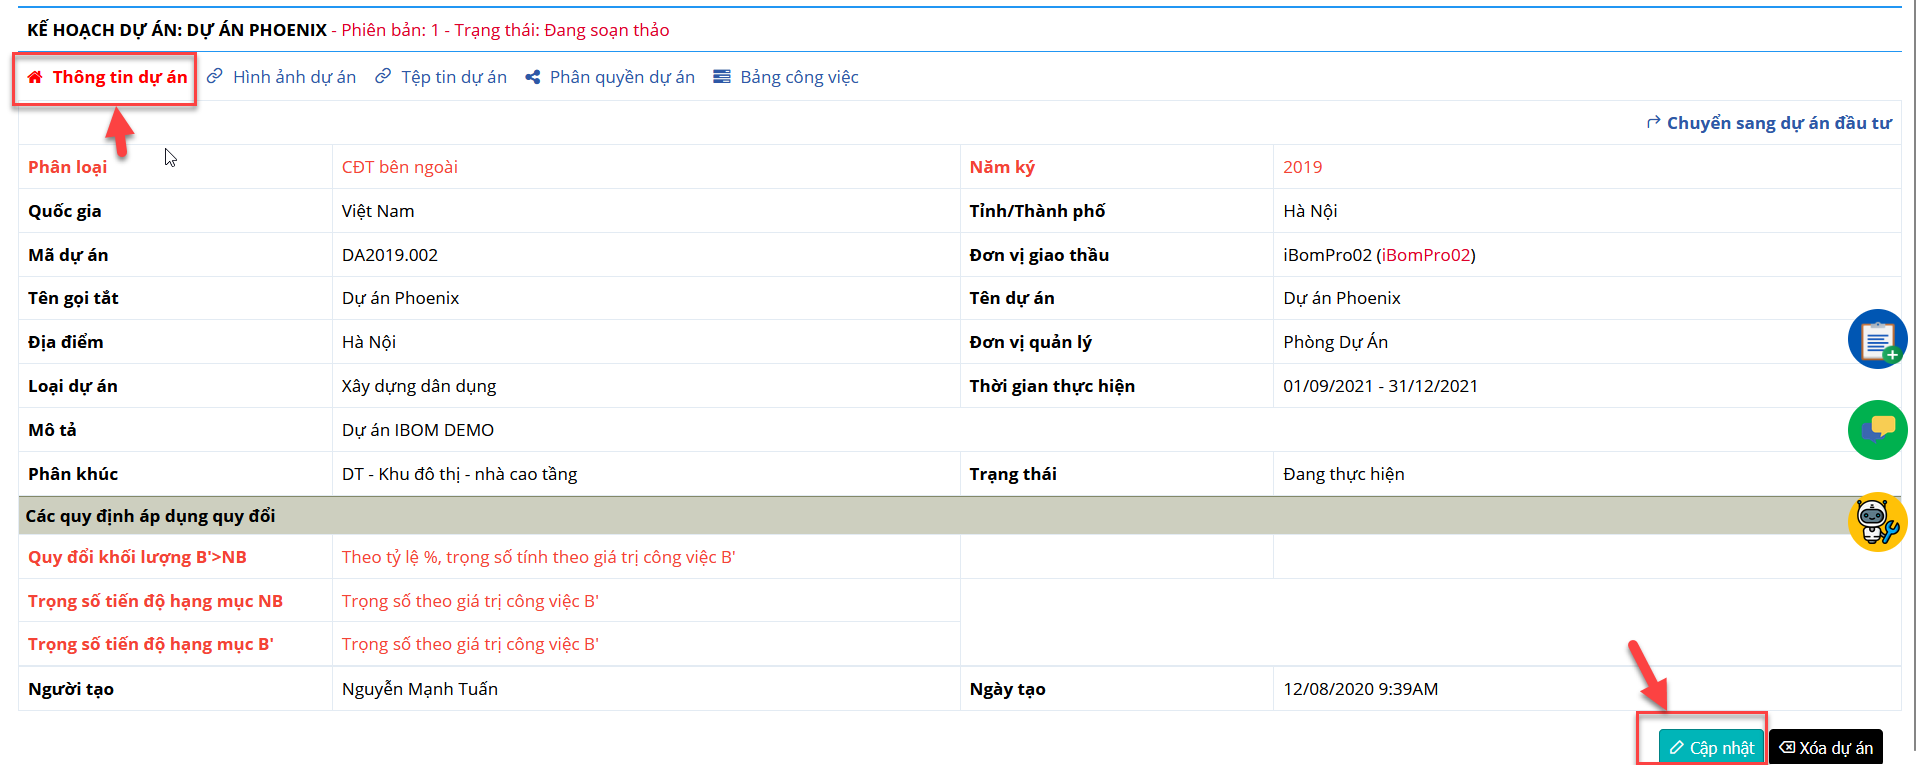
Task: Click the Trọng số tiến độ hạng mục B' label
Action: 150,644
